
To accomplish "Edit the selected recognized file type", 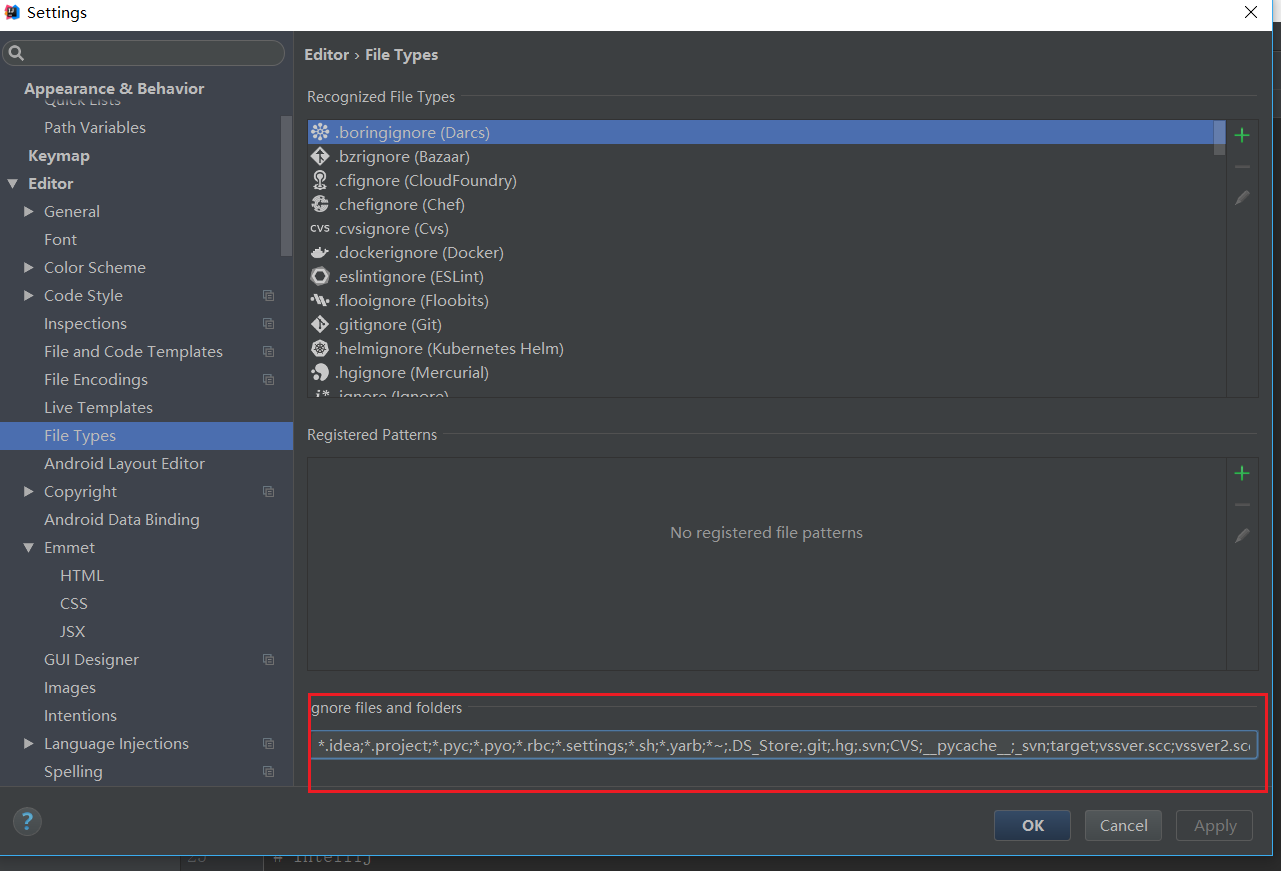I will (x=1242, y=198).
